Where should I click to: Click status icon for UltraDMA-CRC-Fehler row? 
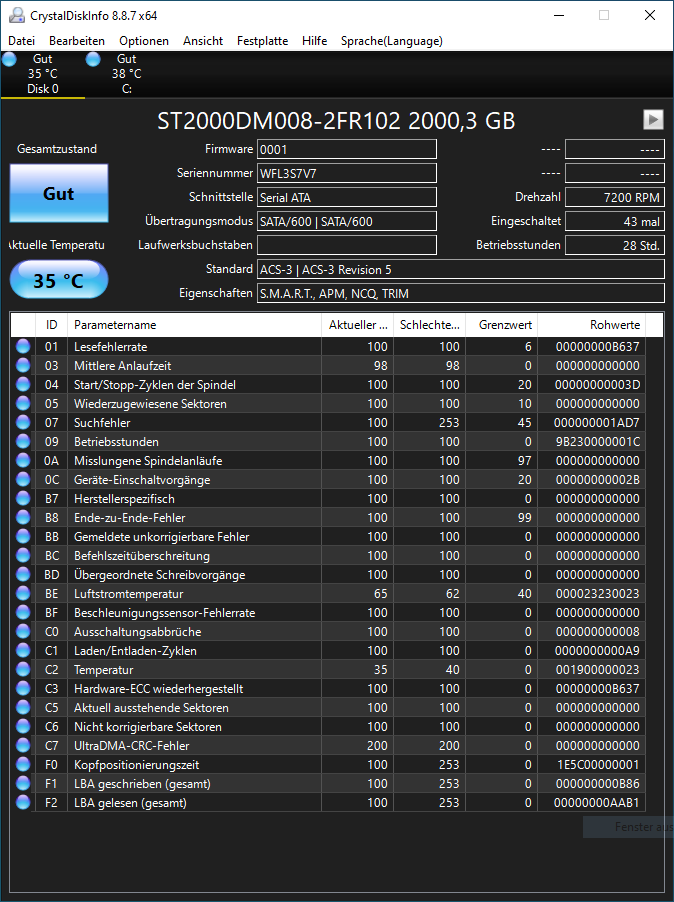point(23,745)
